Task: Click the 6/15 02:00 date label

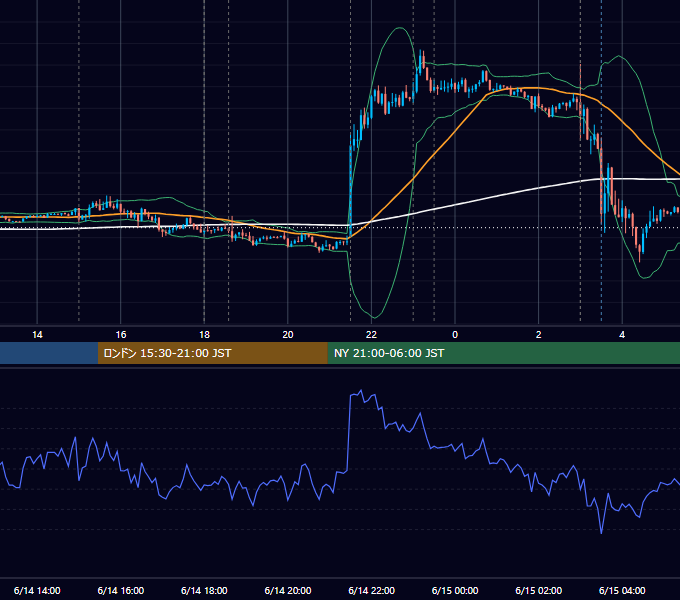Action: coord(539,590)
